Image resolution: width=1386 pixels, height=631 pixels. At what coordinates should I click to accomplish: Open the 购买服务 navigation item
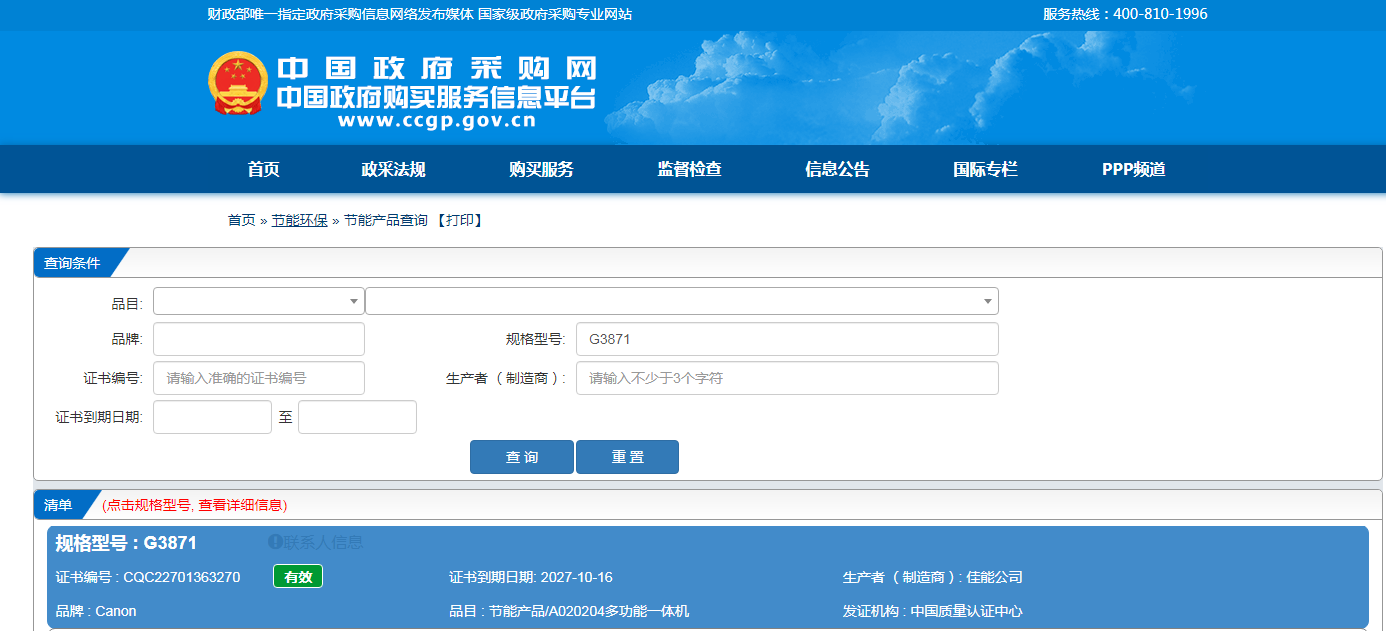point(541,169)
